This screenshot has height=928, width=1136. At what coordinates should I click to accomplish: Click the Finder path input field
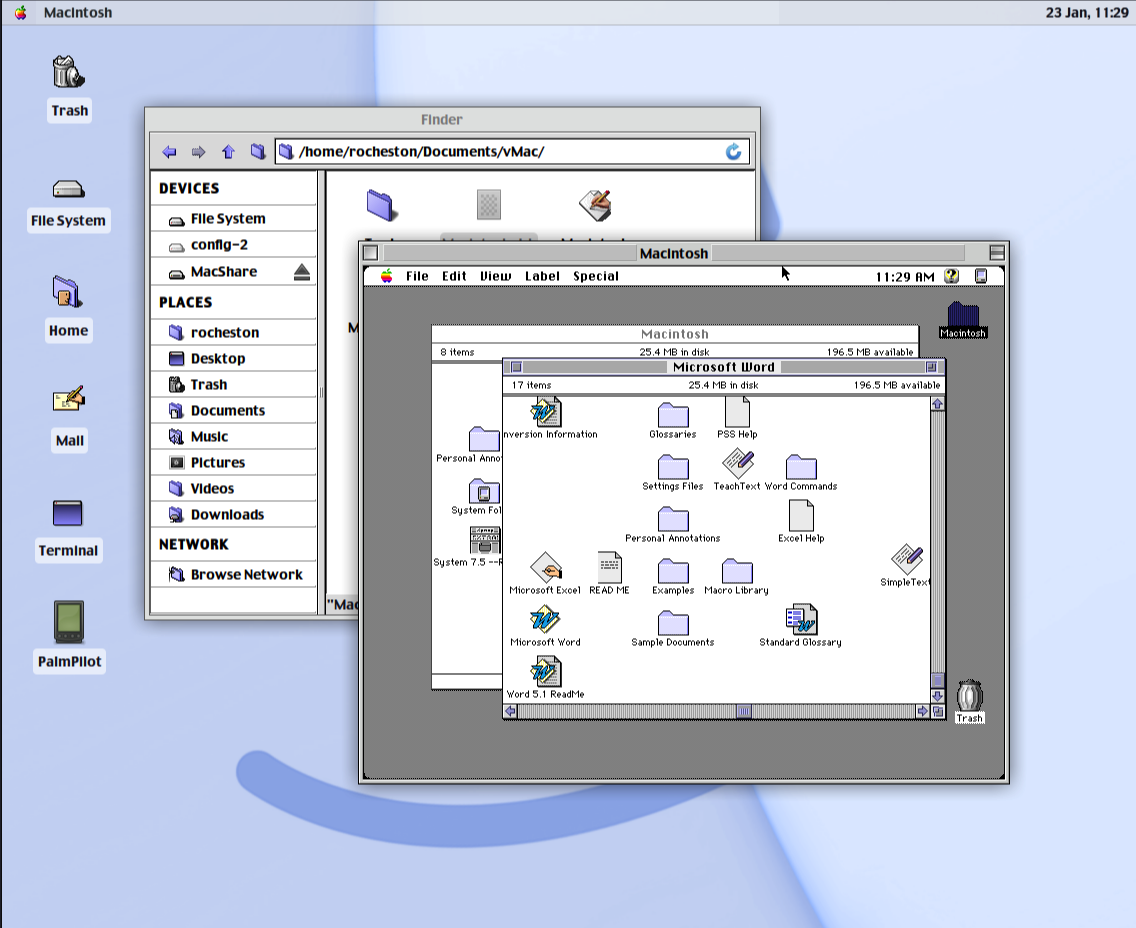tap(500, 152)
